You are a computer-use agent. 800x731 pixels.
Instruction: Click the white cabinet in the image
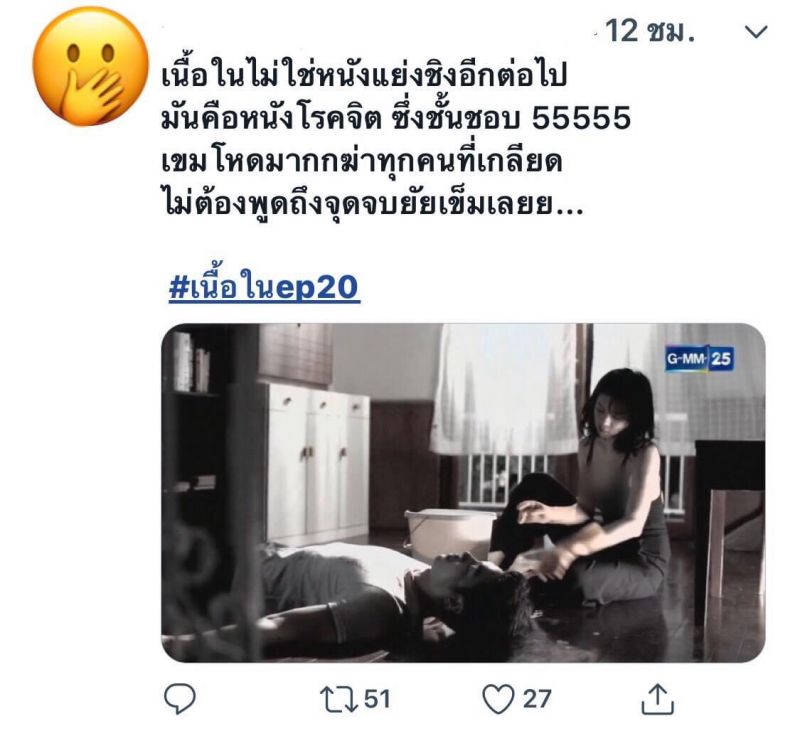click(x=316, y=462)
